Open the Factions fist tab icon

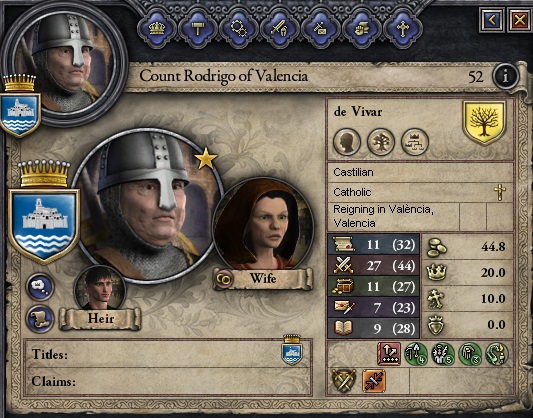click(362, 29)
